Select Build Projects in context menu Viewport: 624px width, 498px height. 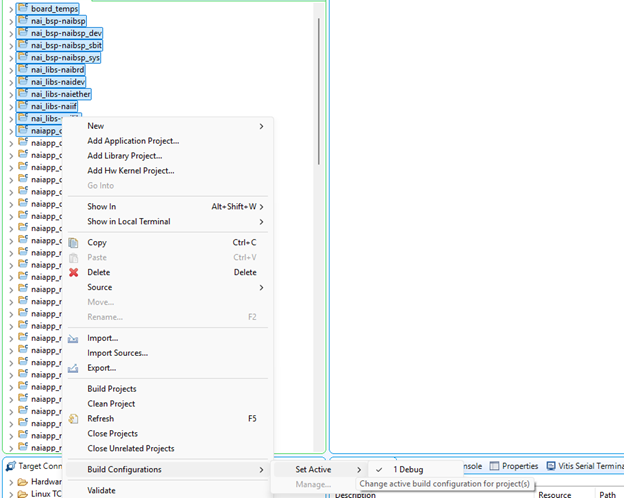tap(112, 389)
